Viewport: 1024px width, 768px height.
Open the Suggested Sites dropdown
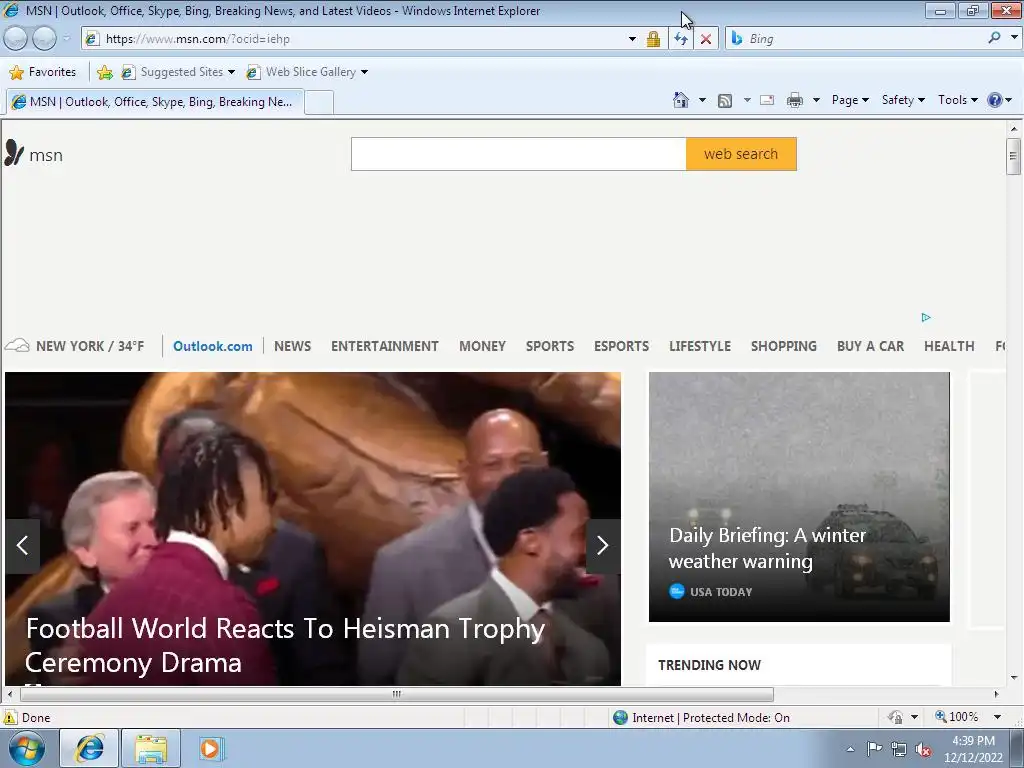click(x=178, y=72)
